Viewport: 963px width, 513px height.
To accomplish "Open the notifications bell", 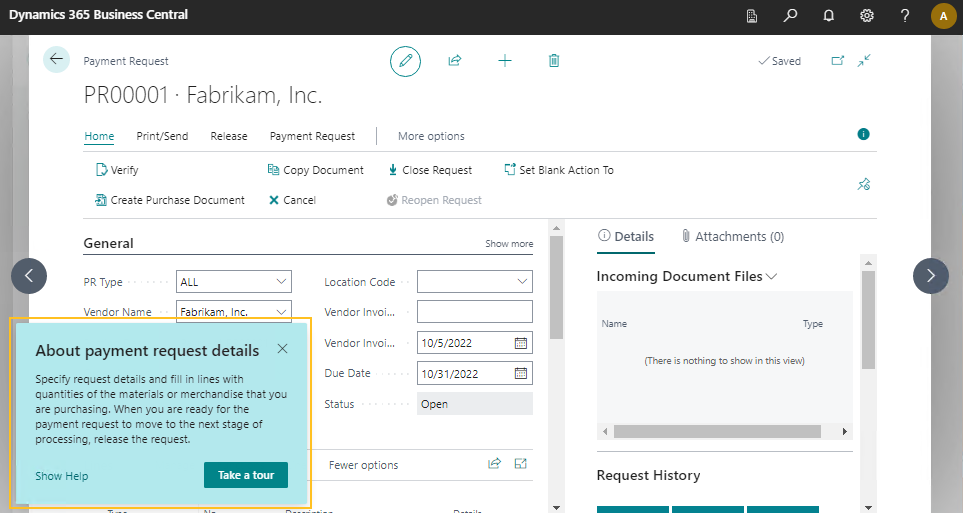I will [828, 16].
